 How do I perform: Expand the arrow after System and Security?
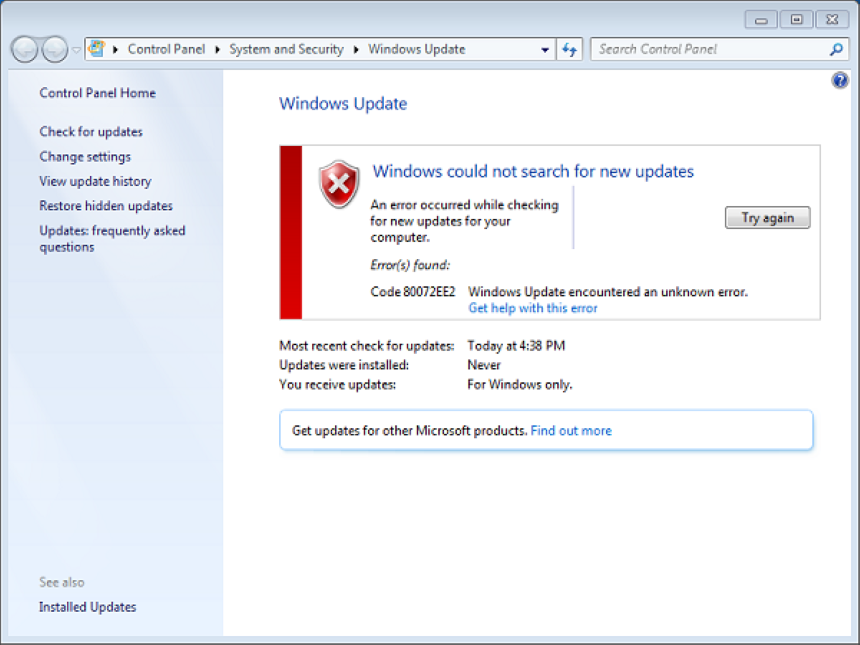[356, 49]
